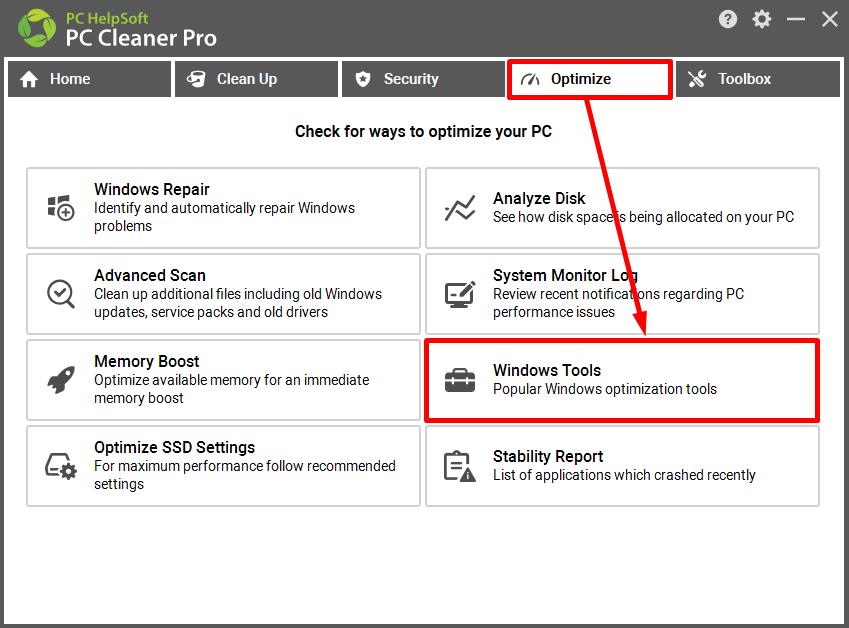
Task: Click 'Optimize available memory' description text
Action: coord(232,389)
